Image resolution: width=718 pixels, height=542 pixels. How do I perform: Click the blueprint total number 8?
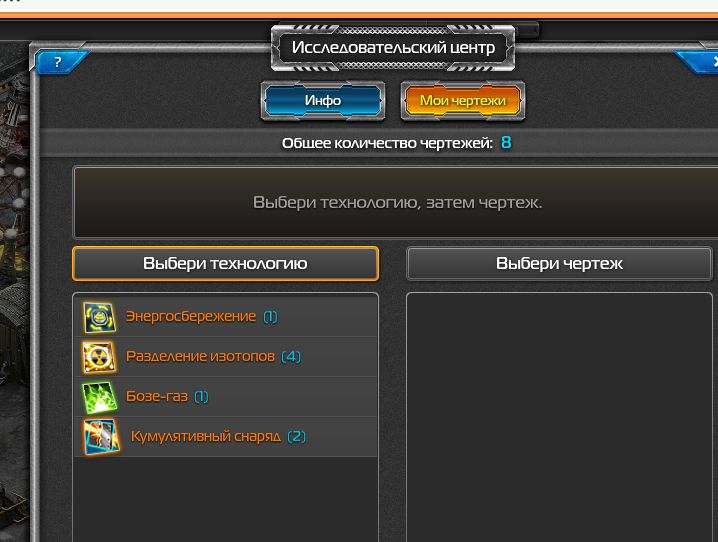[x=506, y=142]
